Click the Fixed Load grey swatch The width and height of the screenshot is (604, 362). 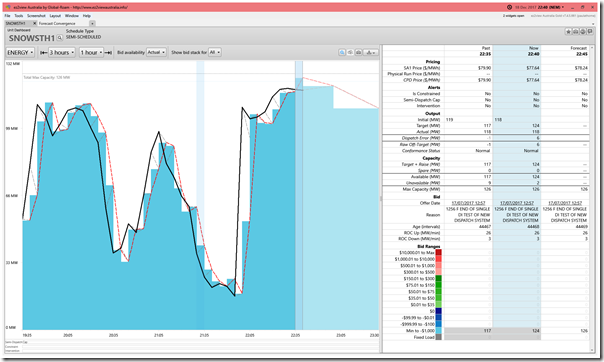pyautogui.click(x=438, y=337)
